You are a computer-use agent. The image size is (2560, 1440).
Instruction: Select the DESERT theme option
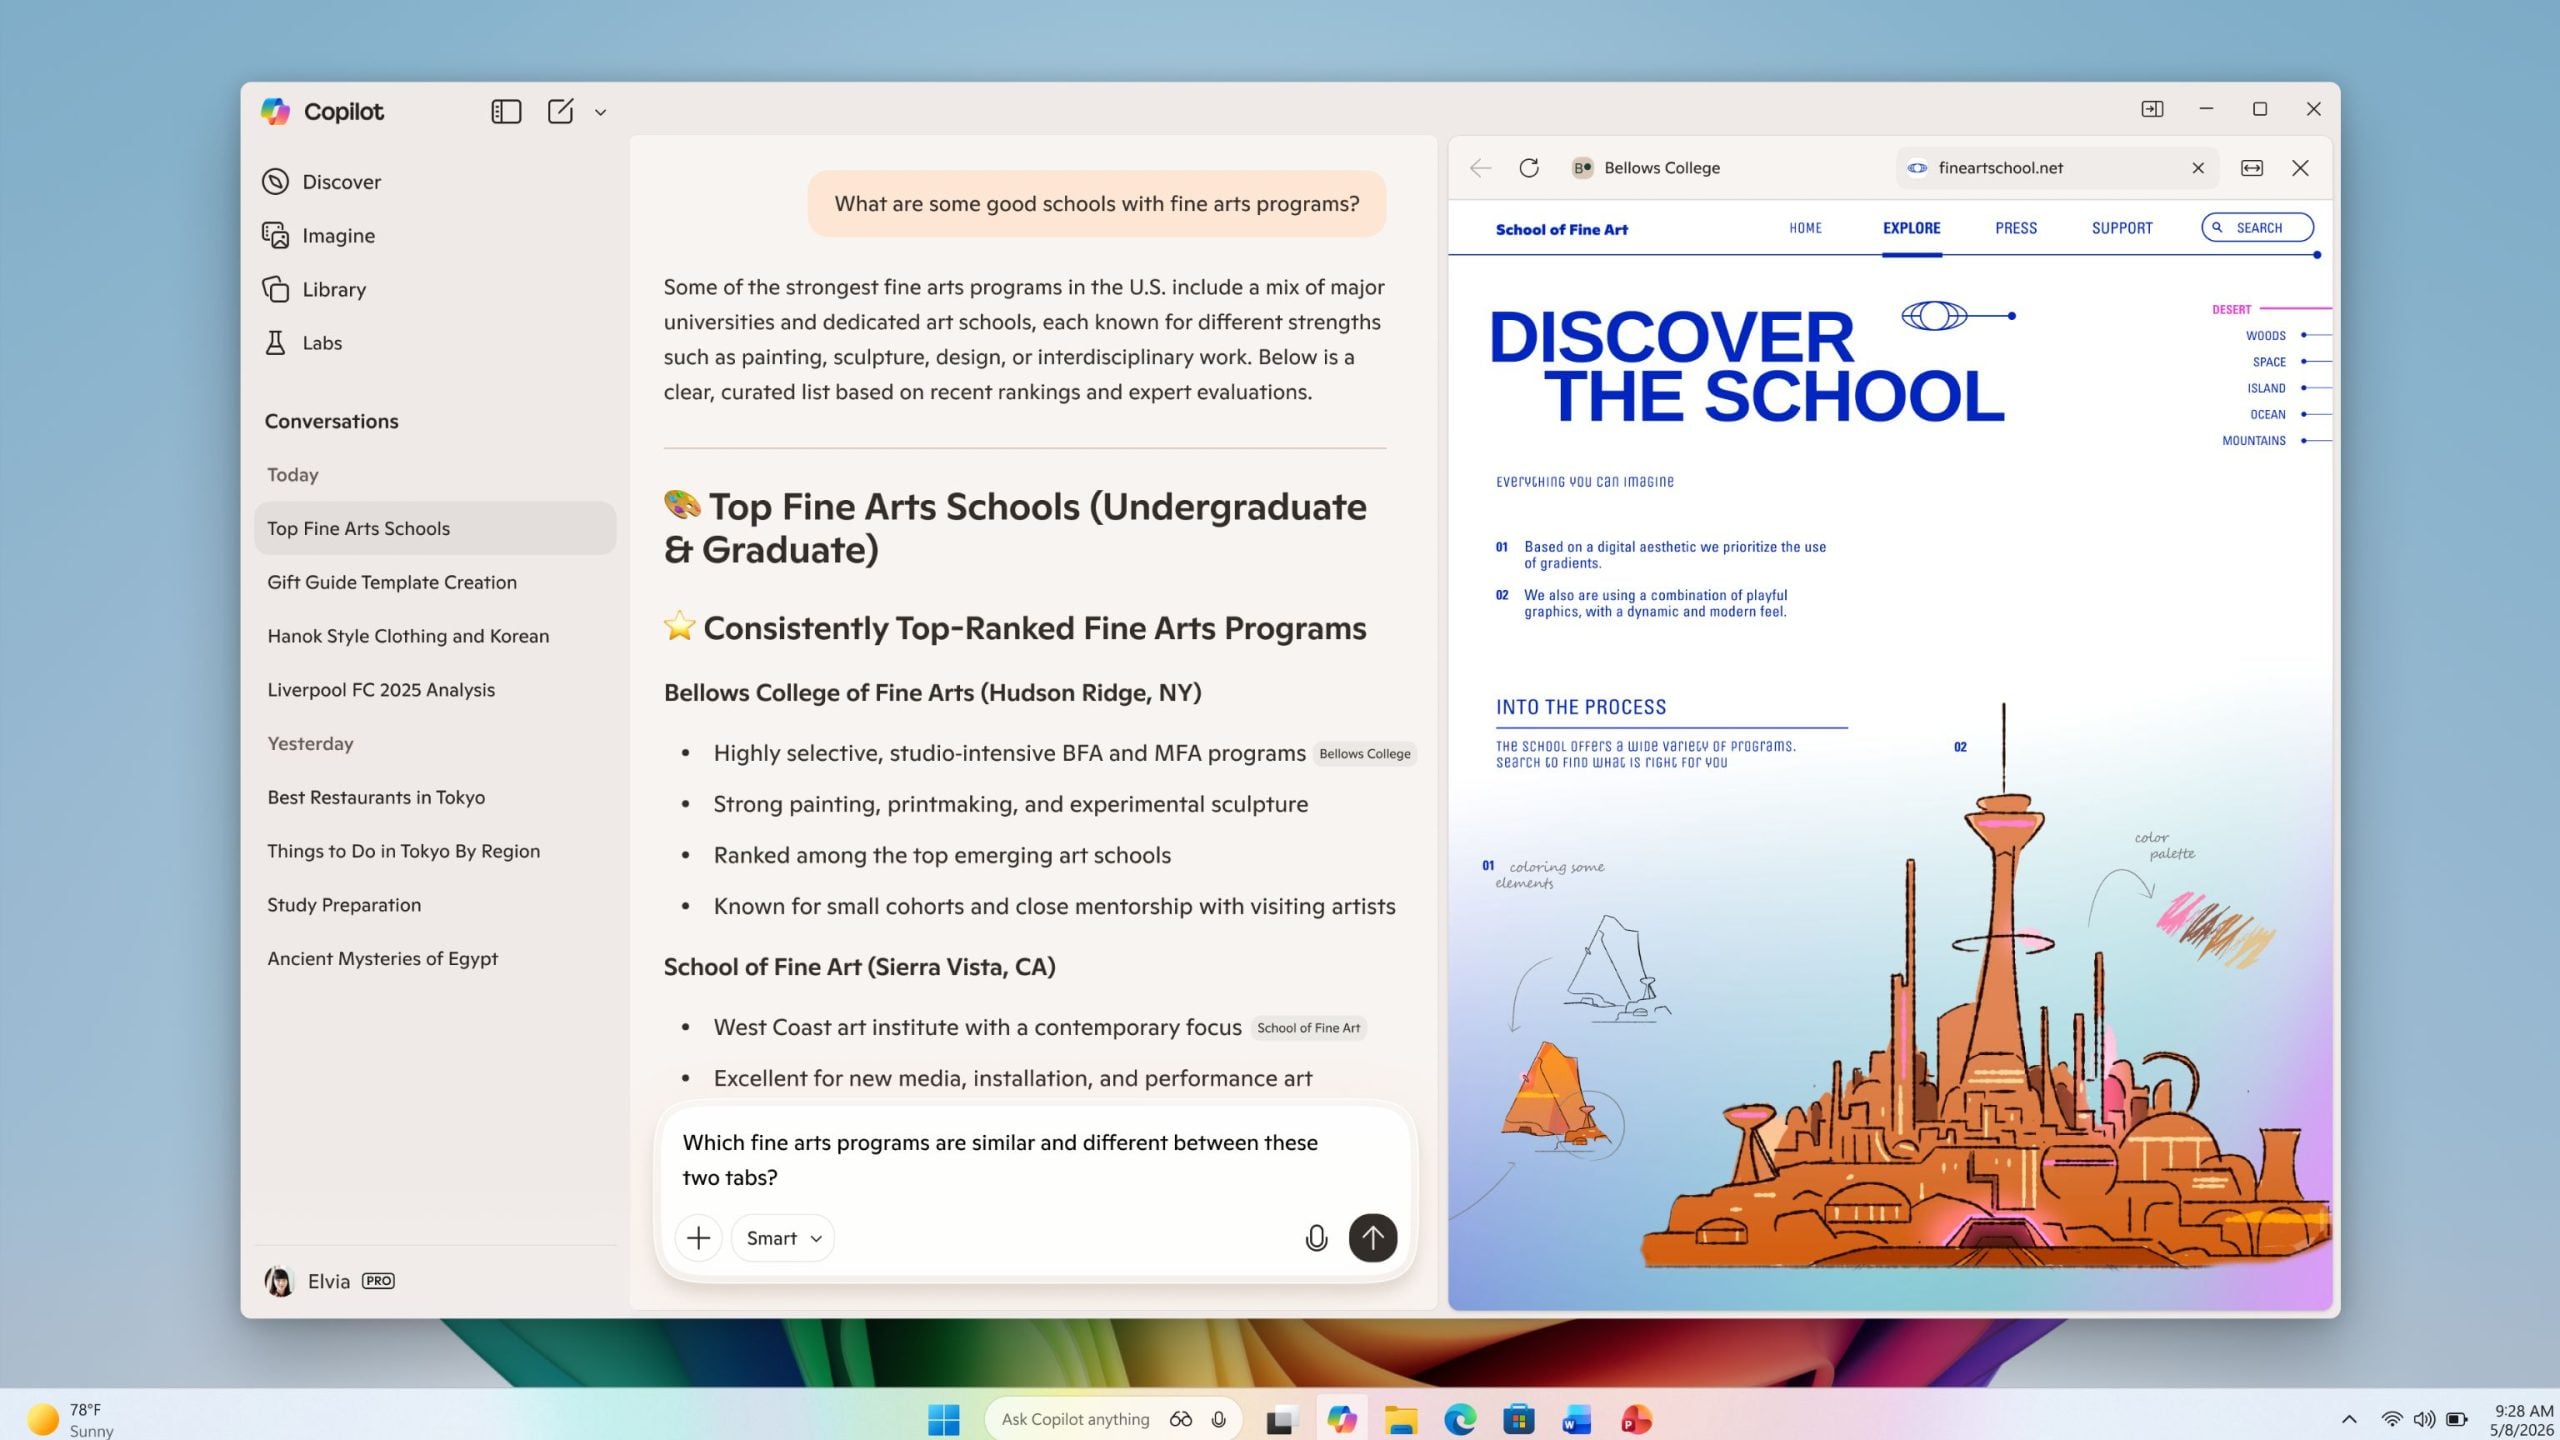click(2229, 309)
